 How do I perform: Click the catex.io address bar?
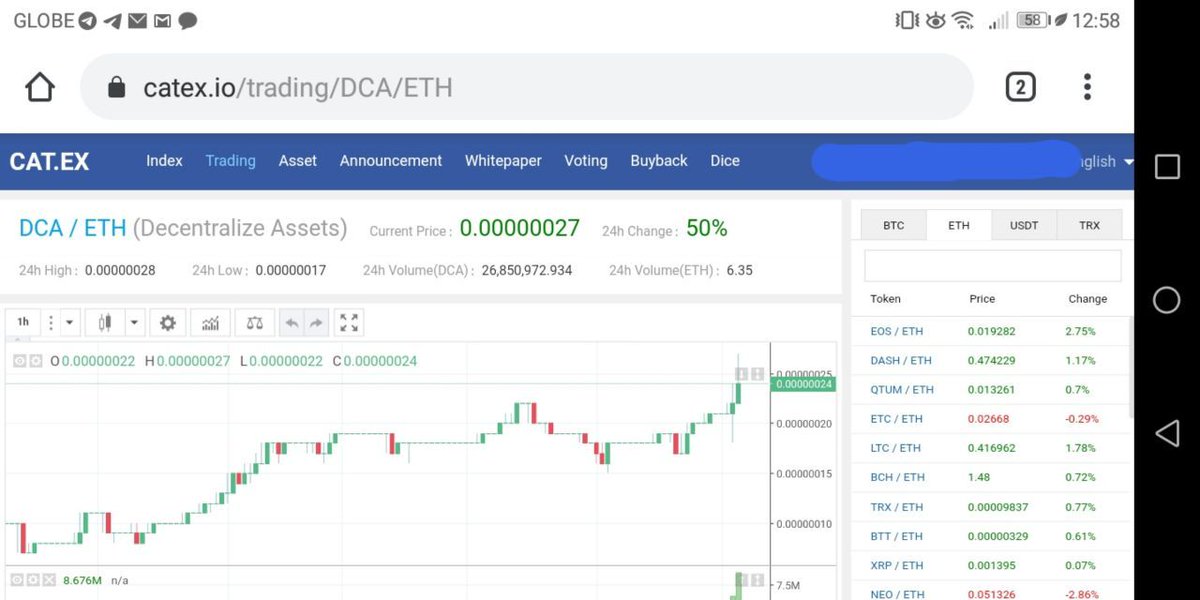[x=526, y=87]
